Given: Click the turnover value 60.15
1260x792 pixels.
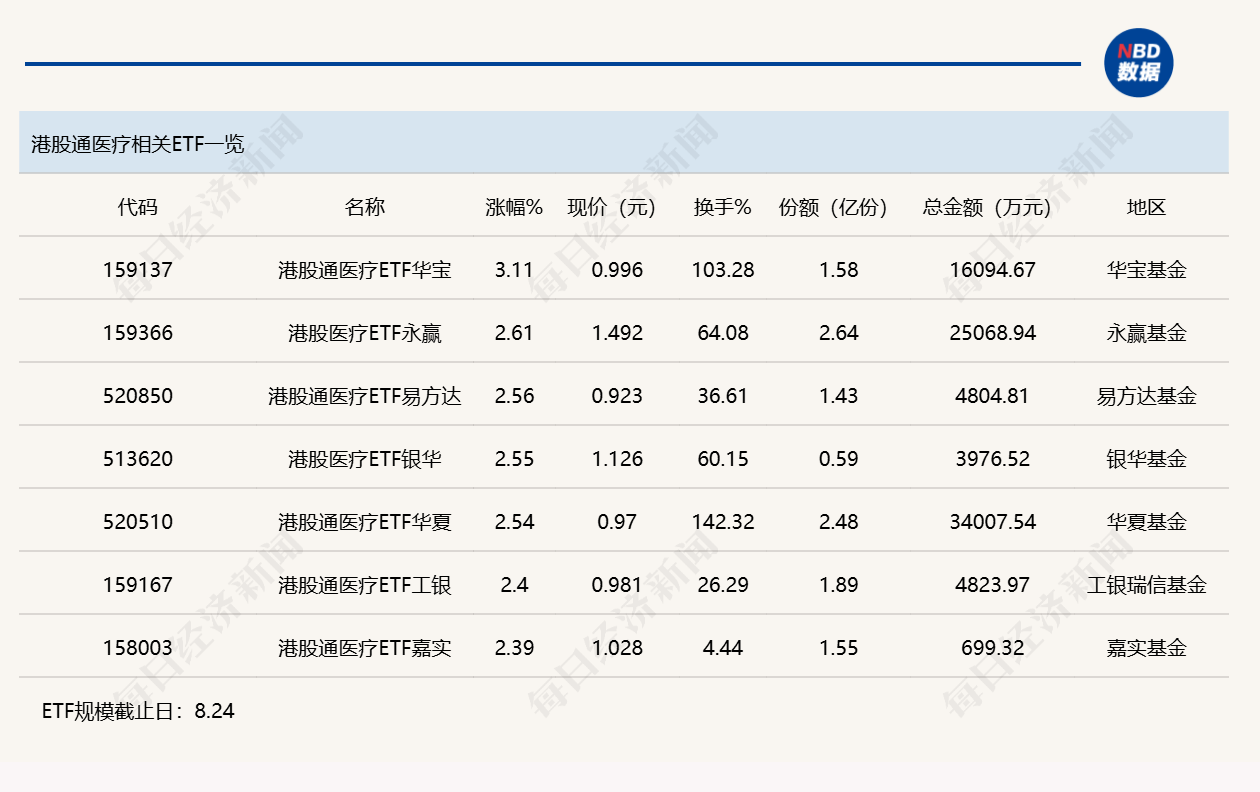Looking at the screenshot, I should pyautogui.click(x=723, y=459).
